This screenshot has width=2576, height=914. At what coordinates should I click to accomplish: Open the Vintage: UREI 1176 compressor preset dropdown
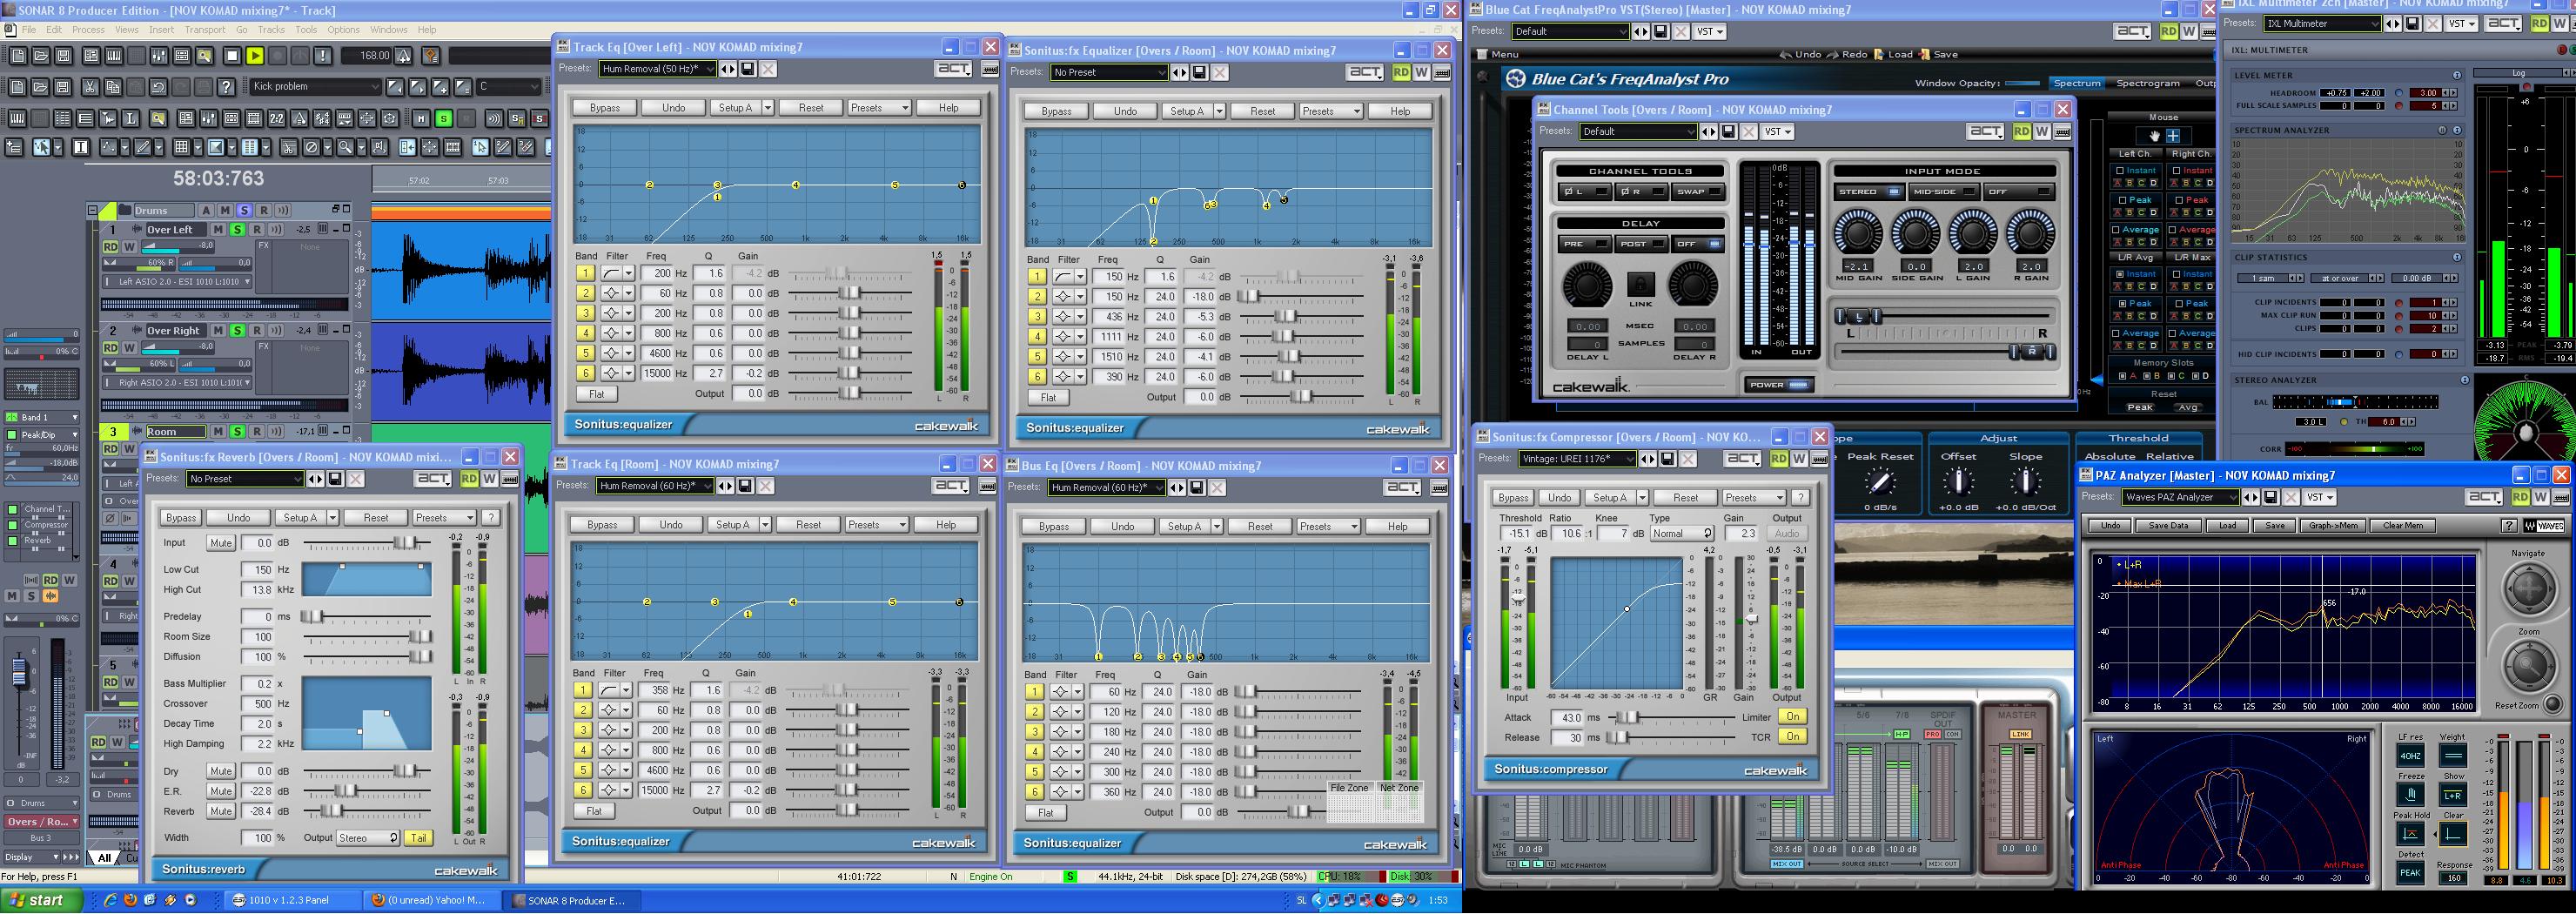coord(1630,459)
